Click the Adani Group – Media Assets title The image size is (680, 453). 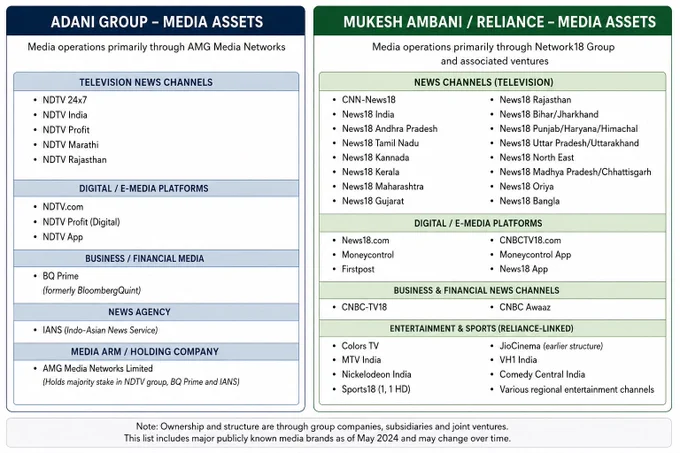(157, 22)
